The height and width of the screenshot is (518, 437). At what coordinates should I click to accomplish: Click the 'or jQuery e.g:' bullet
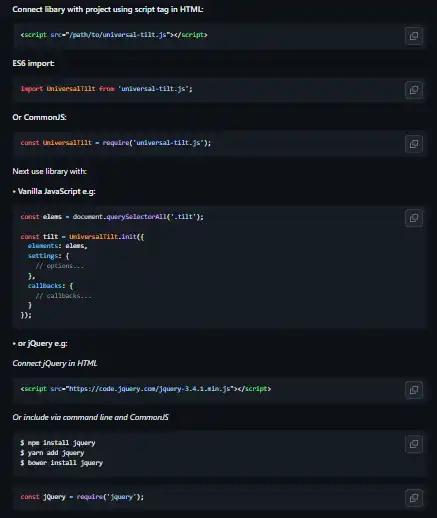(x=40, y=343)
